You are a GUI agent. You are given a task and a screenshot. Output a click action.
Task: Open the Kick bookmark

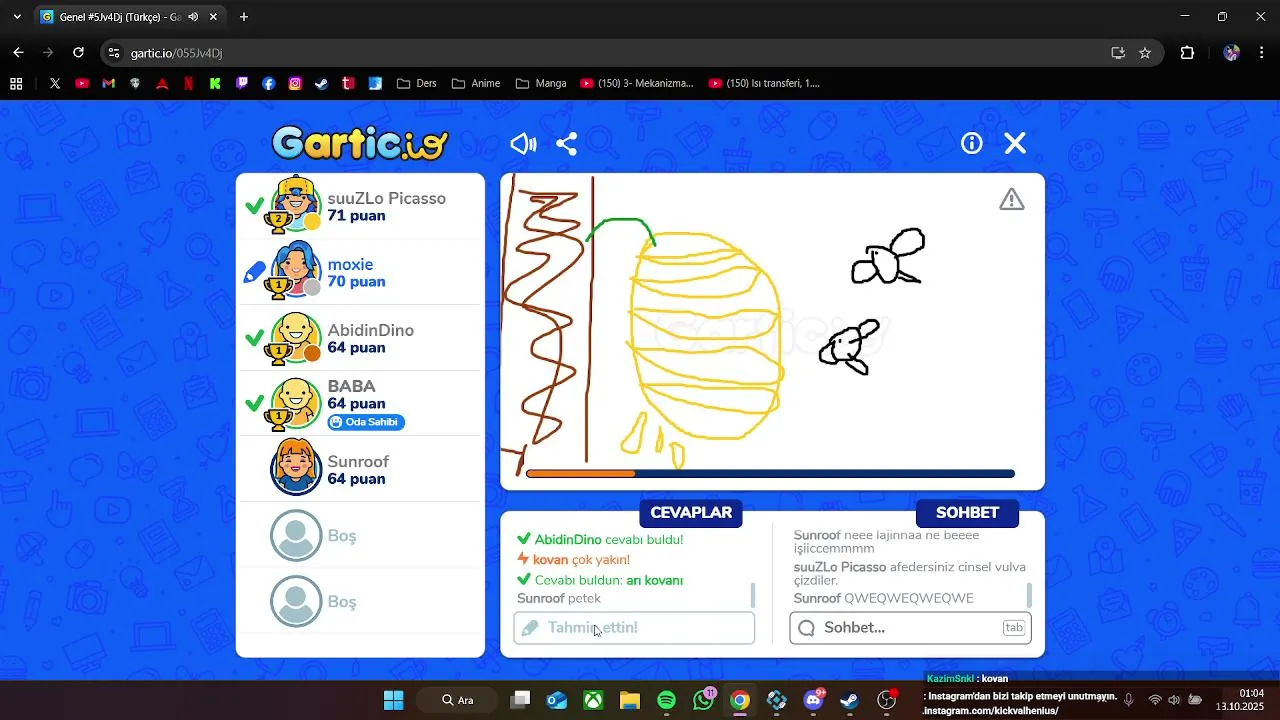point(215,84)
